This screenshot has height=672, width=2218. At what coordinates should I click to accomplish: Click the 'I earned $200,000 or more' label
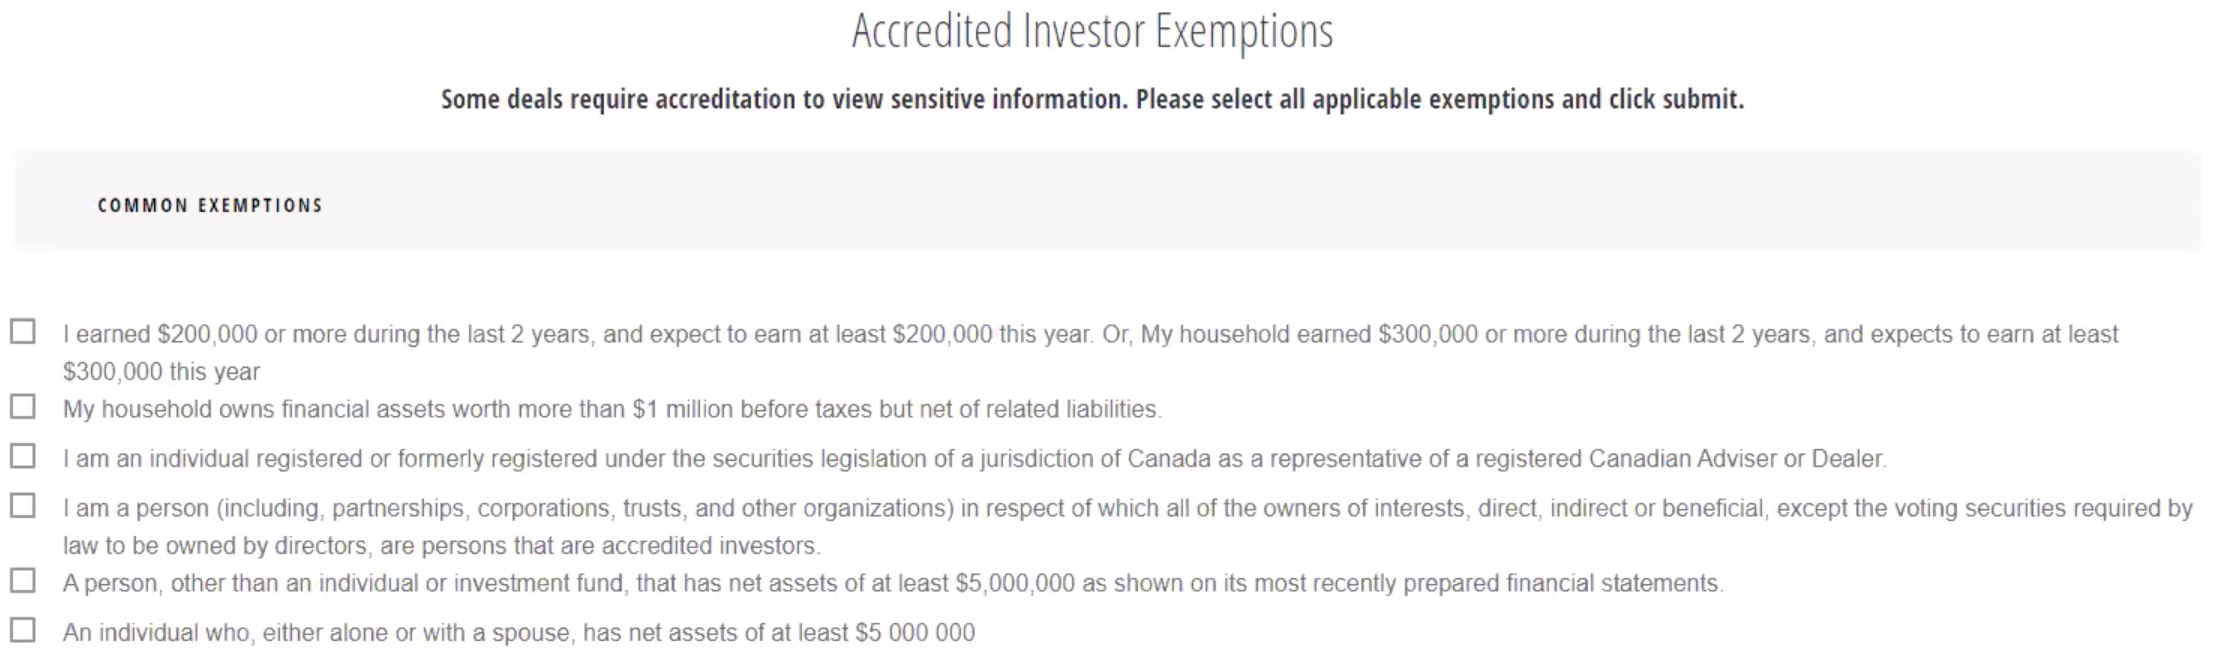pyautogui.click(x=1090, y=352)
